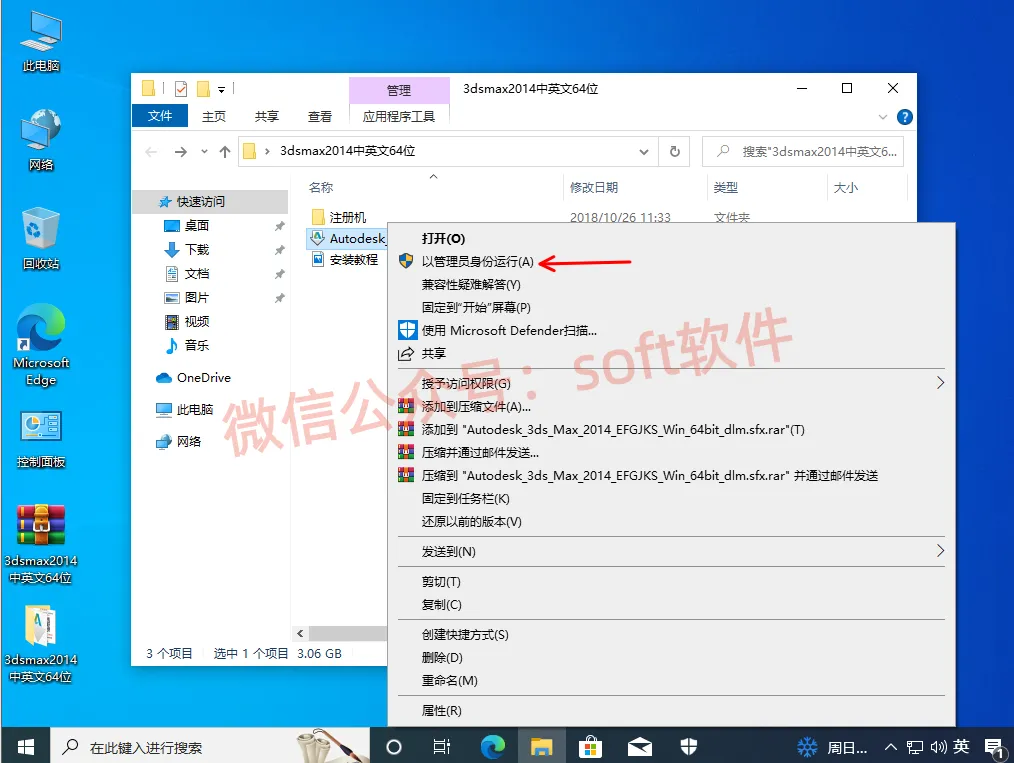Image resolution: width=1014 pixels, height=763 pixels.
Task: Open notification center icon
Action: 994,748
